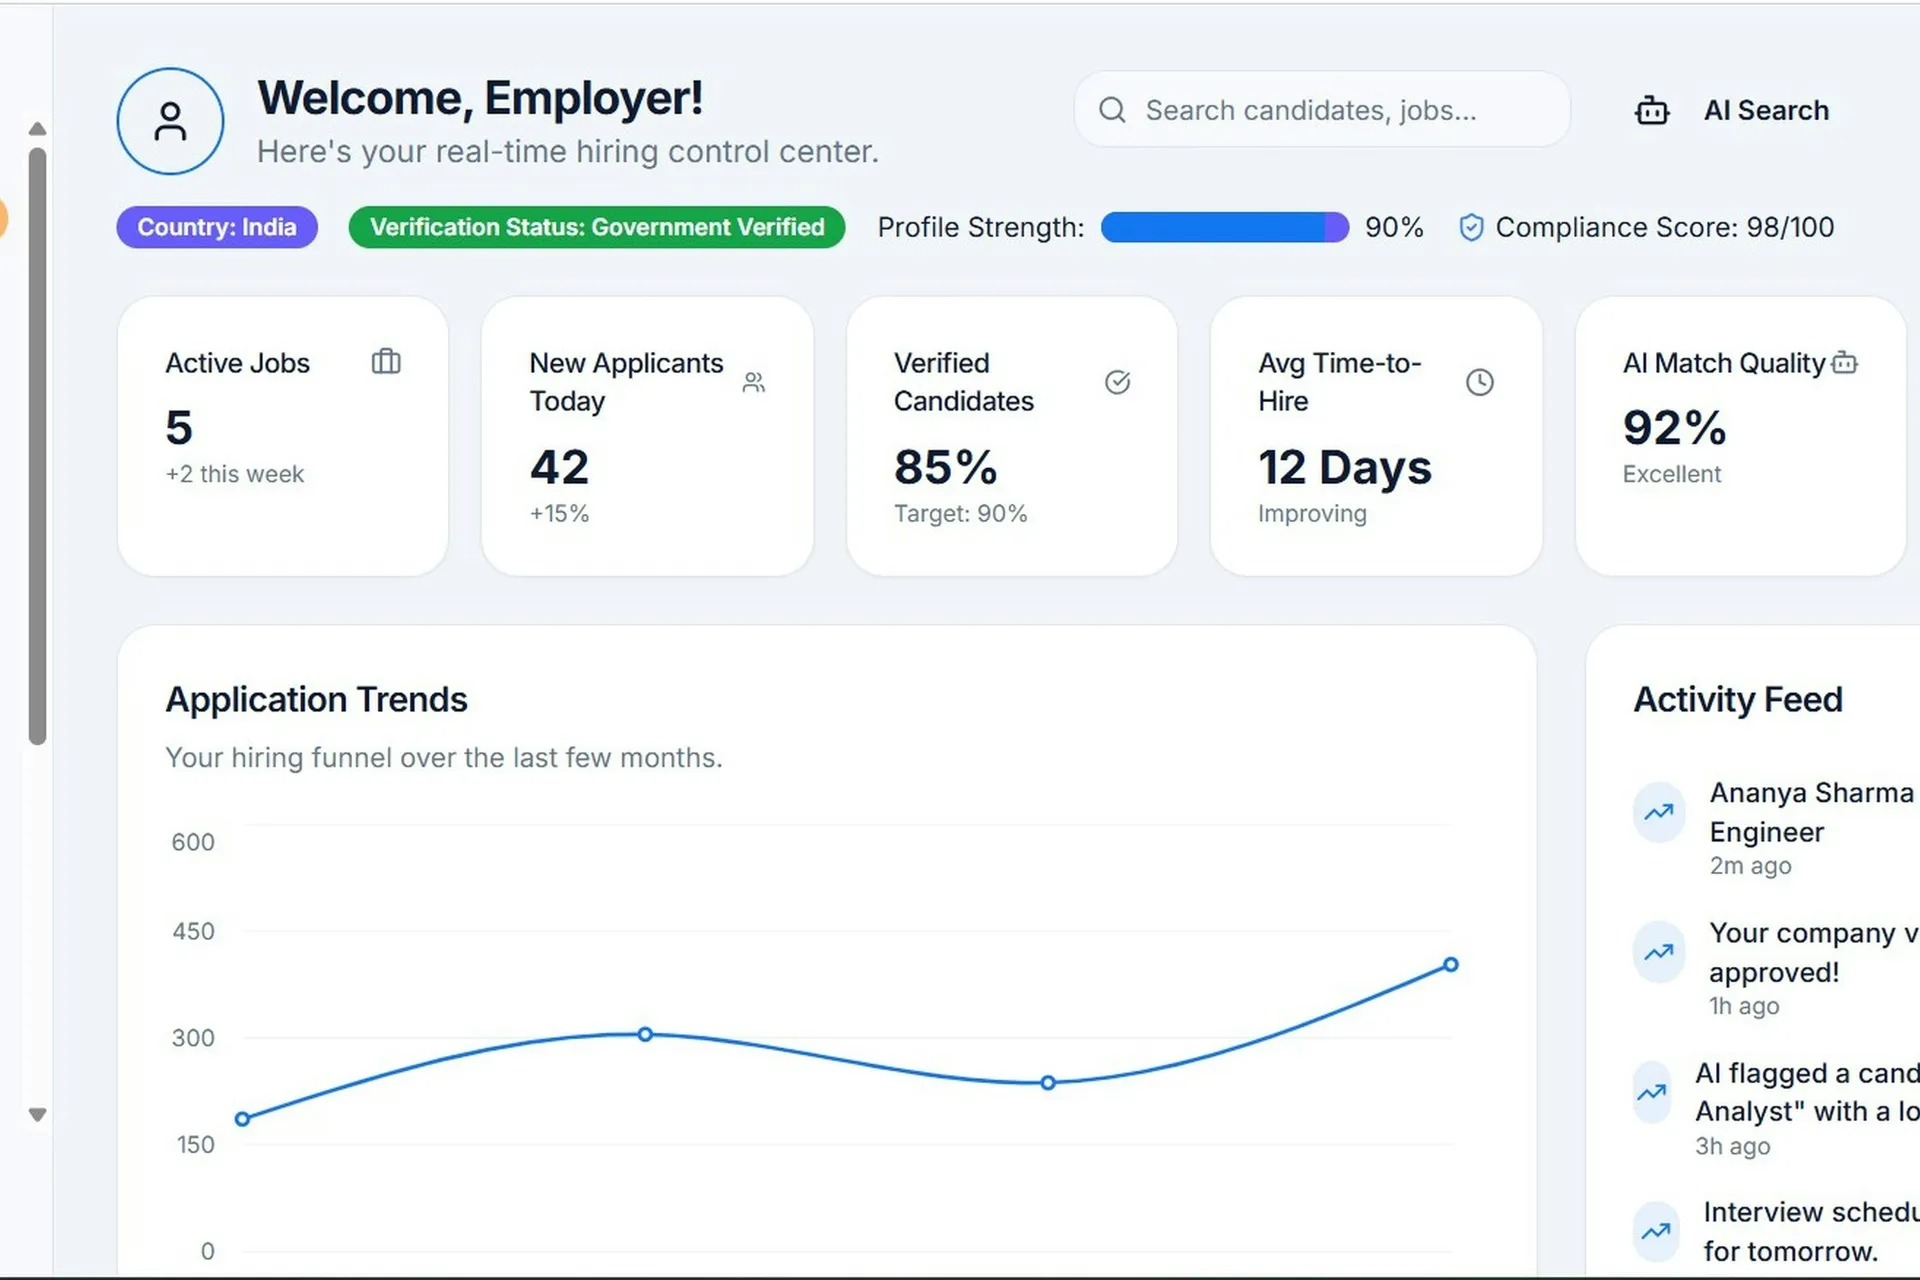Viewport: 1920px width, 1280px height.
Task: Click the Ananya Sharma activity trend icon
Action: (1659, 812)
